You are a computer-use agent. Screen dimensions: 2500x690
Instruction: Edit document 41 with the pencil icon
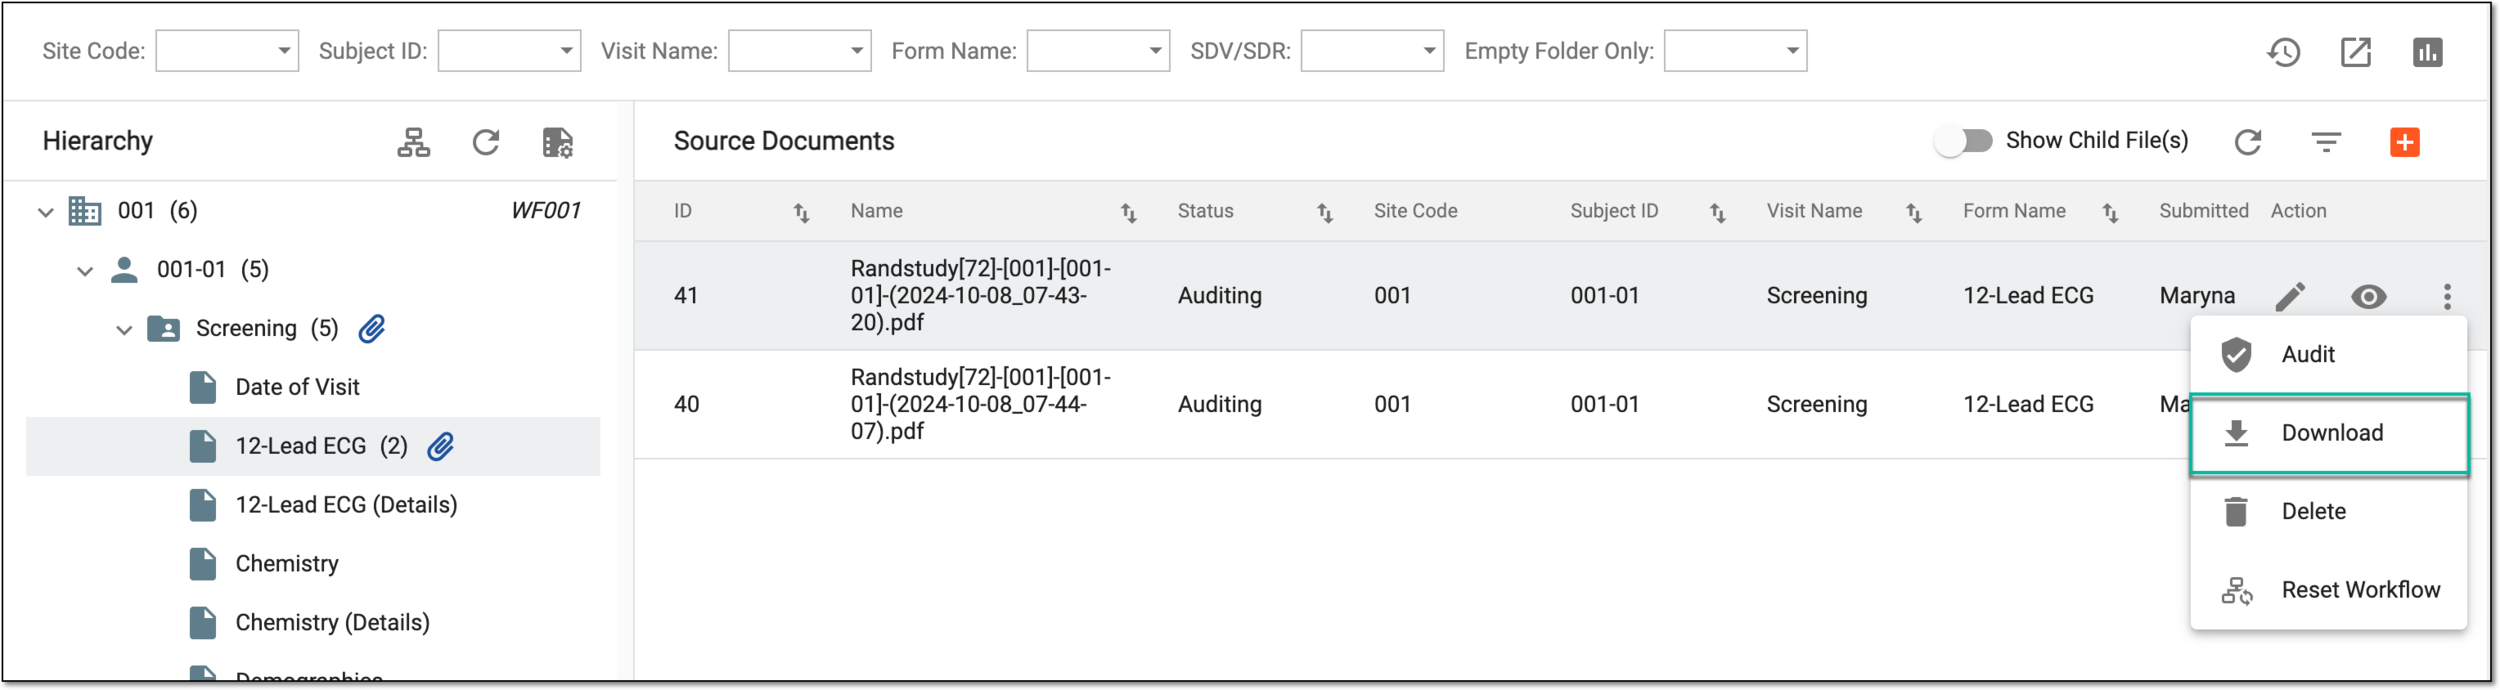coord(2290,296)
